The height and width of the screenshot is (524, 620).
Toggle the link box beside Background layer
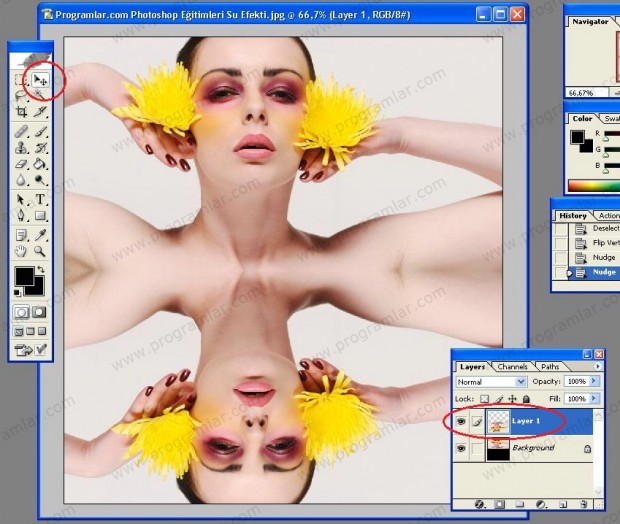click(477, 448)
